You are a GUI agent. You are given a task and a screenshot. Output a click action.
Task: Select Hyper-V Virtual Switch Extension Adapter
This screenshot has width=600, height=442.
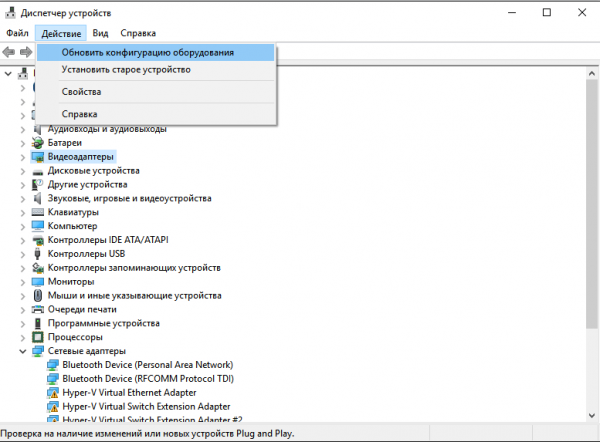point(146,406)
